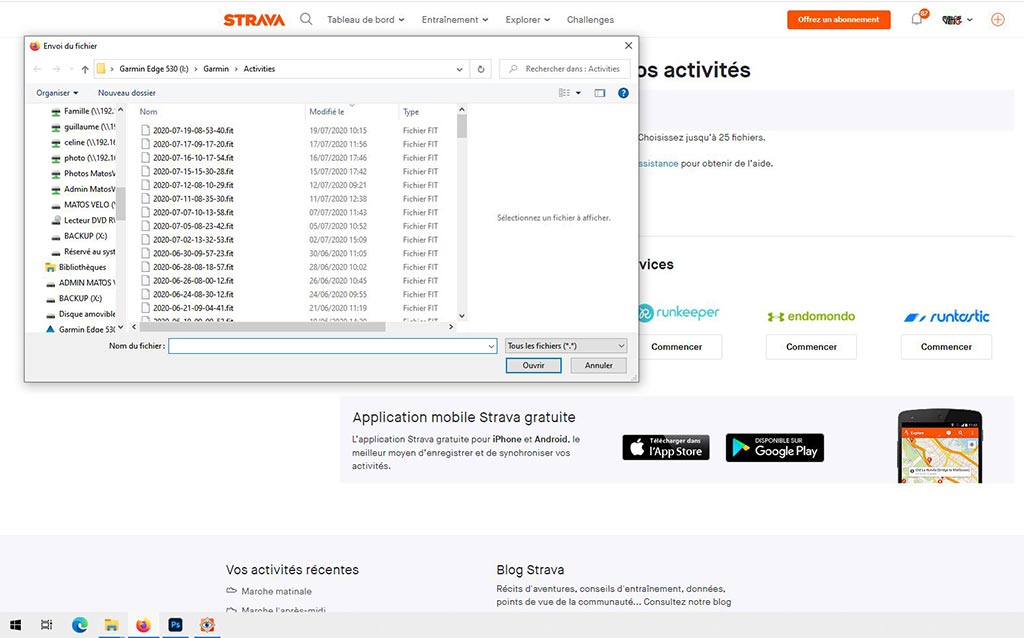Open the notifications bell icon
Viewport: 1024px width, 638px height.
tap(917, 19)
